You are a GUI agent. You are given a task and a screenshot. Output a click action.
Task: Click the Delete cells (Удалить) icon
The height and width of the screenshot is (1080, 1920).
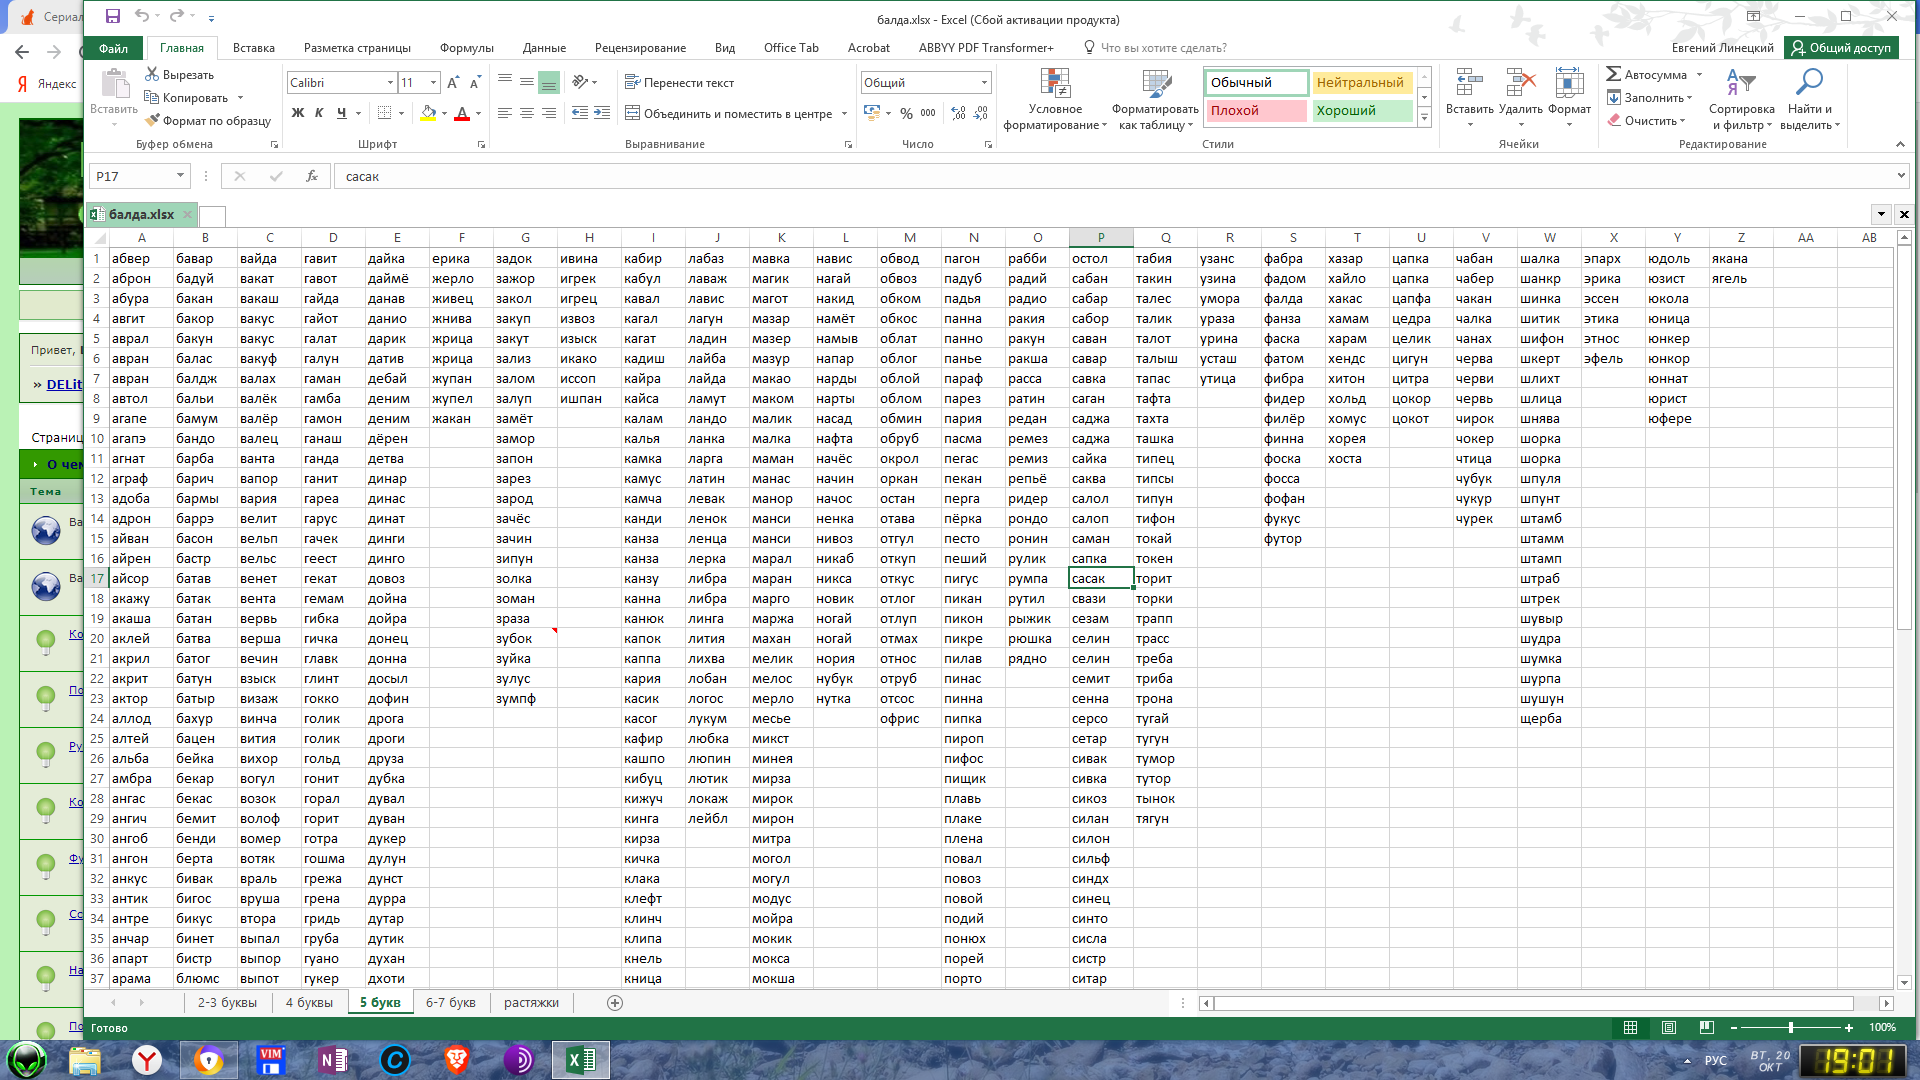point(1520,84)
